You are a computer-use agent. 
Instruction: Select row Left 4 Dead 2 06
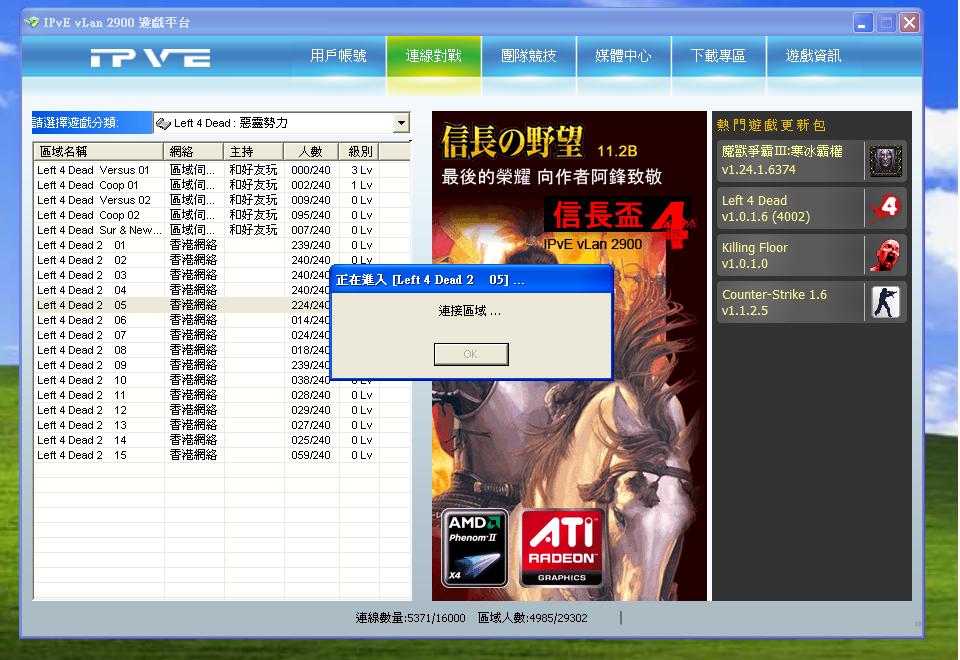(184, 320)
